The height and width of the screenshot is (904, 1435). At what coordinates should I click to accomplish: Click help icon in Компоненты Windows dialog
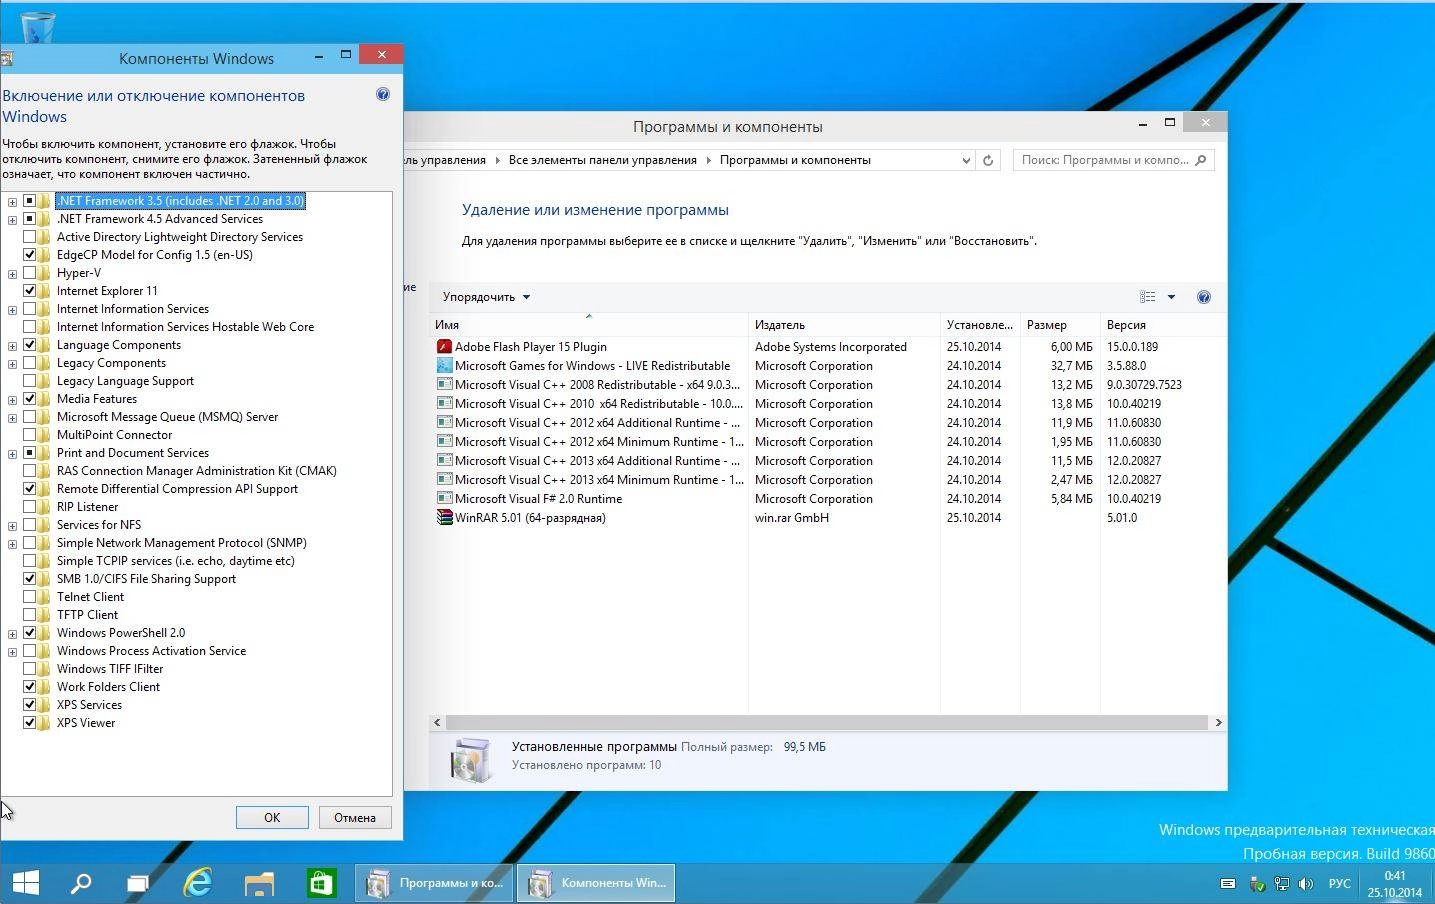click(x=383, y=94)
